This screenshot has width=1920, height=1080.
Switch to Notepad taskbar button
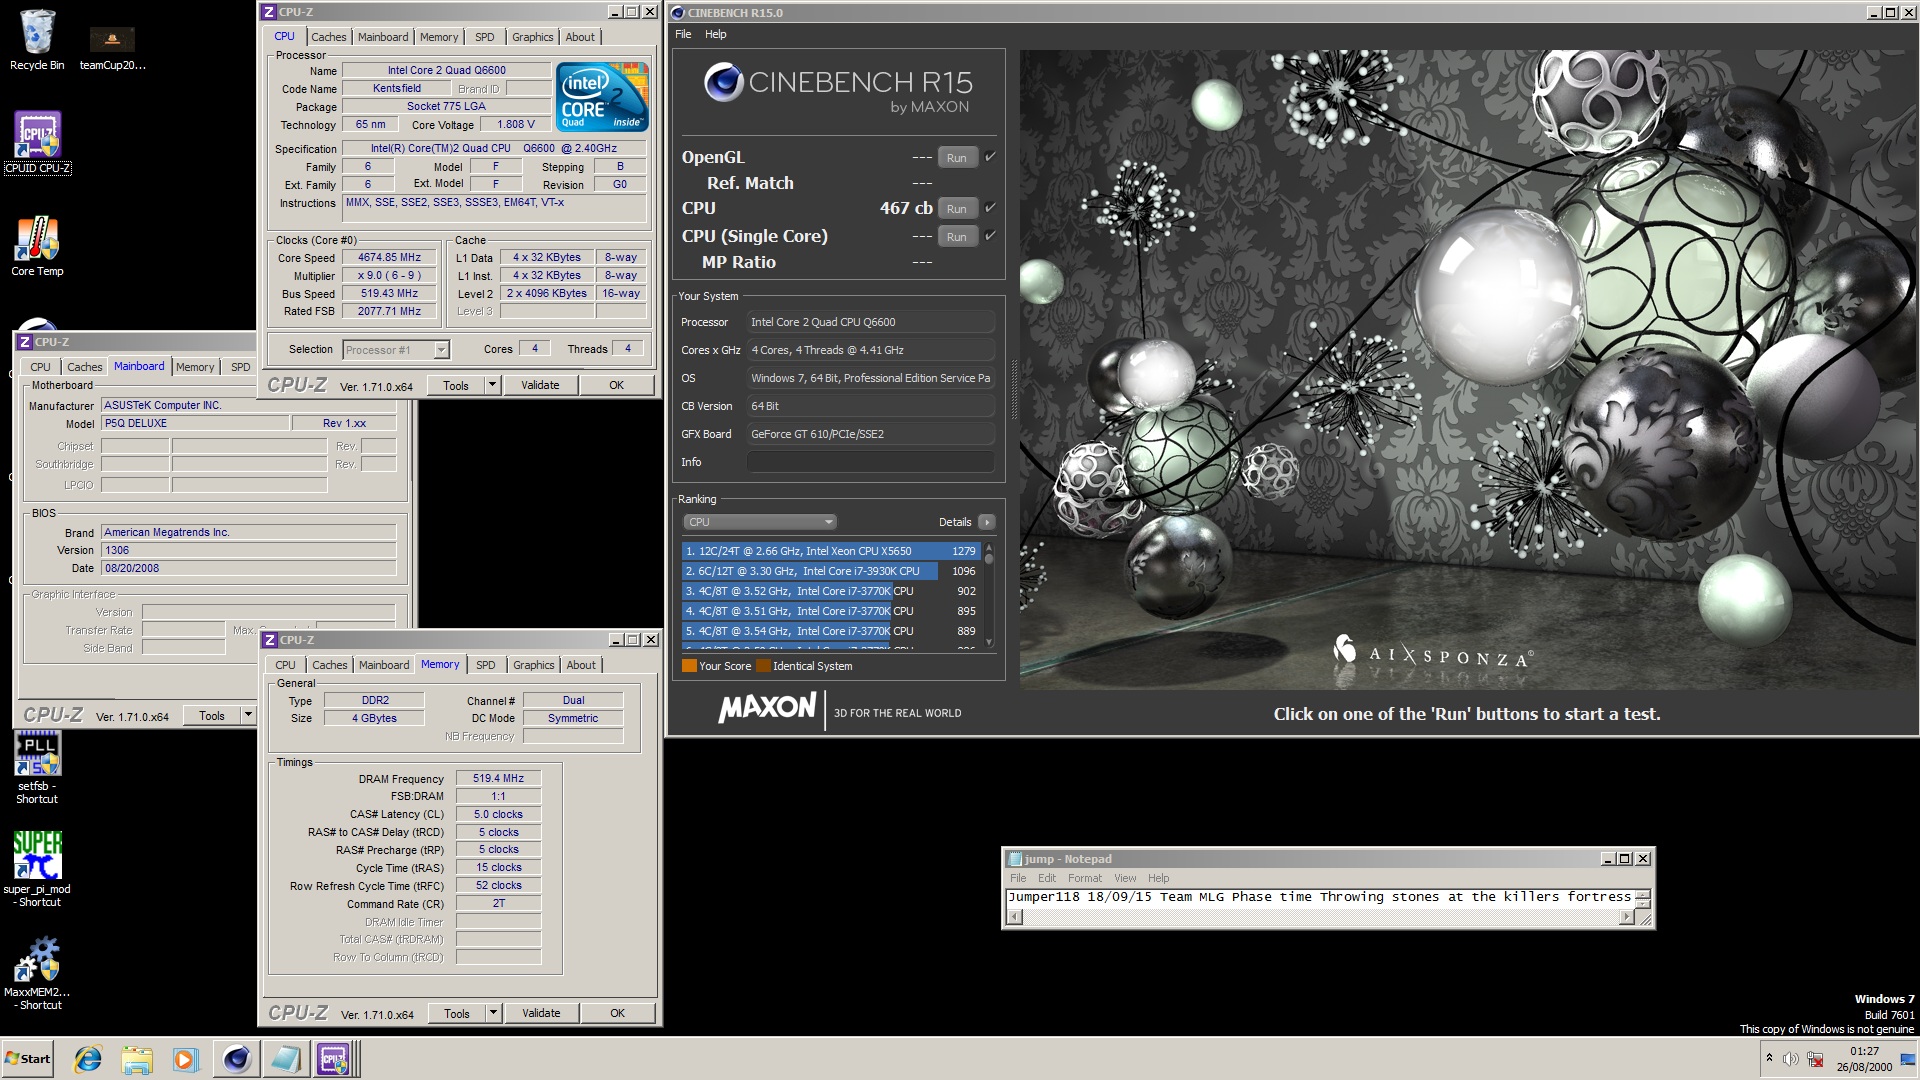(x=286, y=1059)
